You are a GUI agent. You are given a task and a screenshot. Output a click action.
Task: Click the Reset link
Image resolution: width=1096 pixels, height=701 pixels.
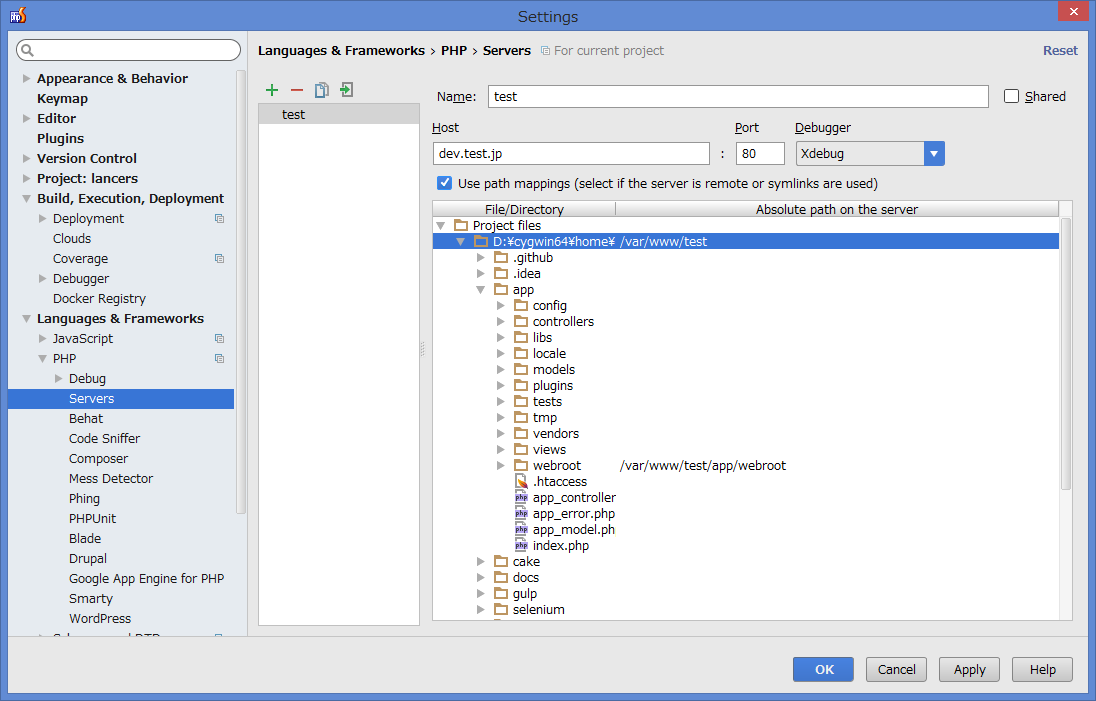point(1060,50)
